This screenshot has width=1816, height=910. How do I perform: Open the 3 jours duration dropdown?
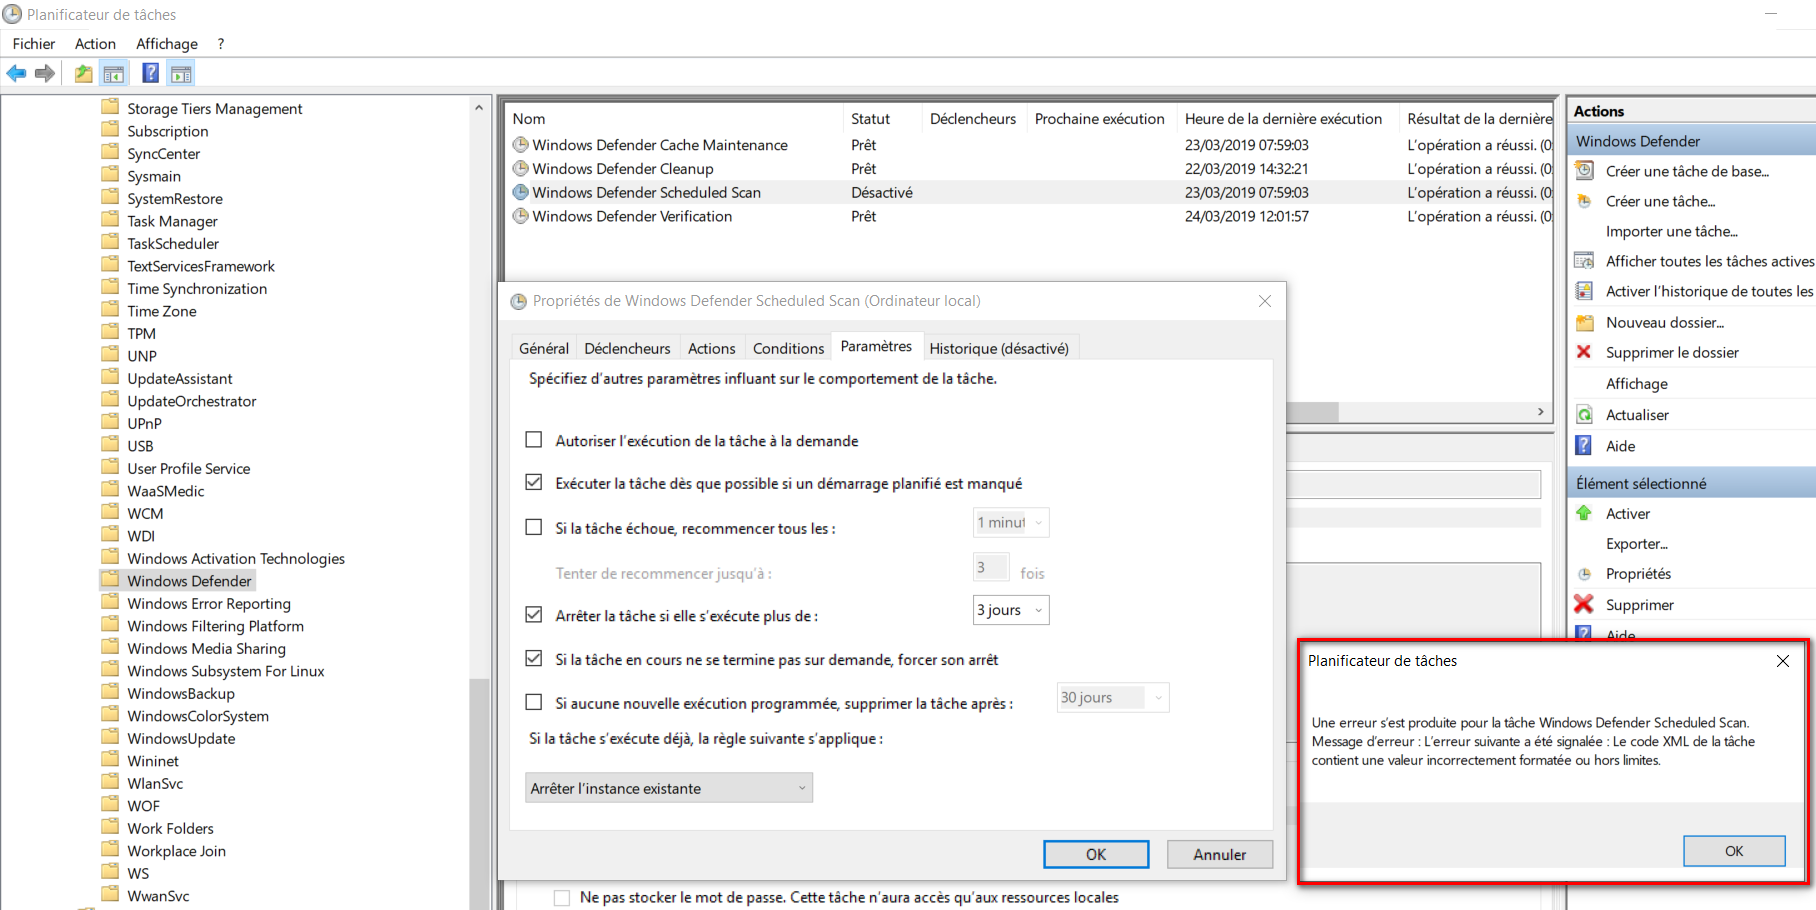1011,610
